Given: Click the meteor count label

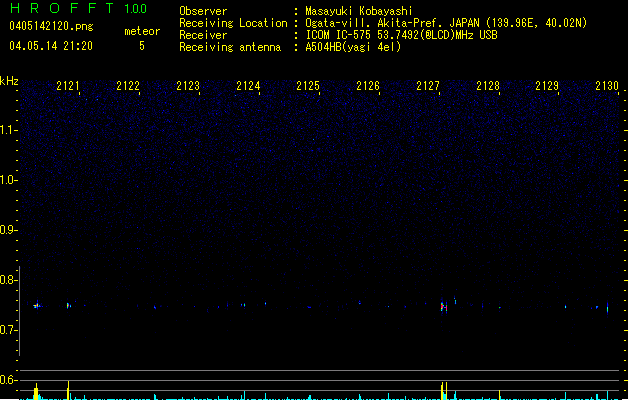Looking at the screenshot, I should point(142,31).
